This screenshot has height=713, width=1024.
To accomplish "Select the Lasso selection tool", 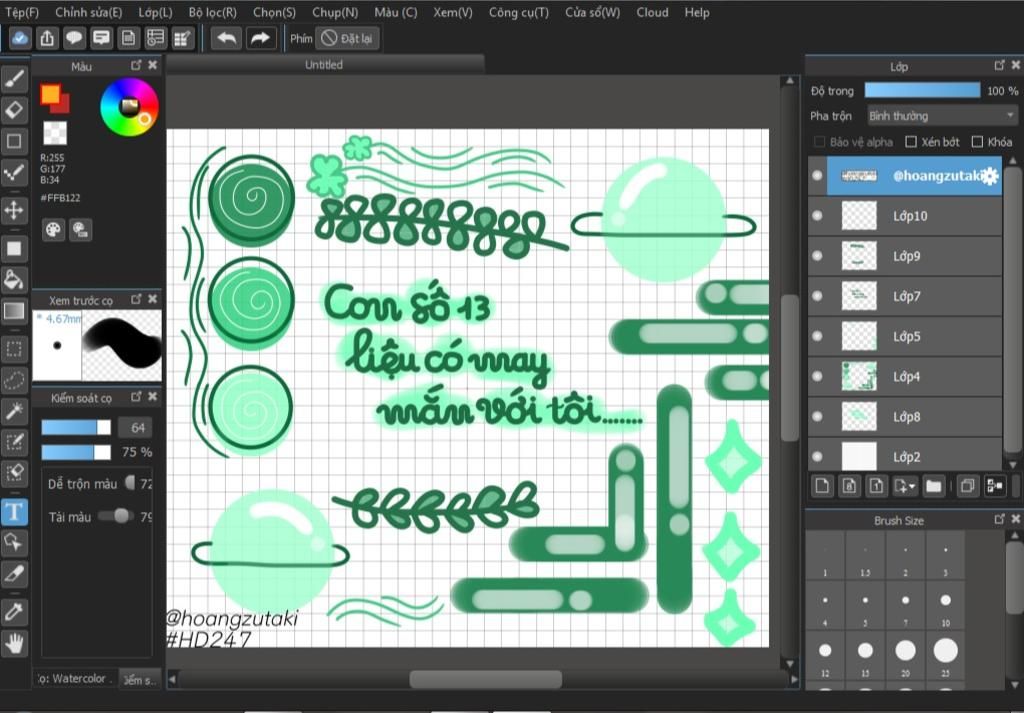I will (14, 380).
